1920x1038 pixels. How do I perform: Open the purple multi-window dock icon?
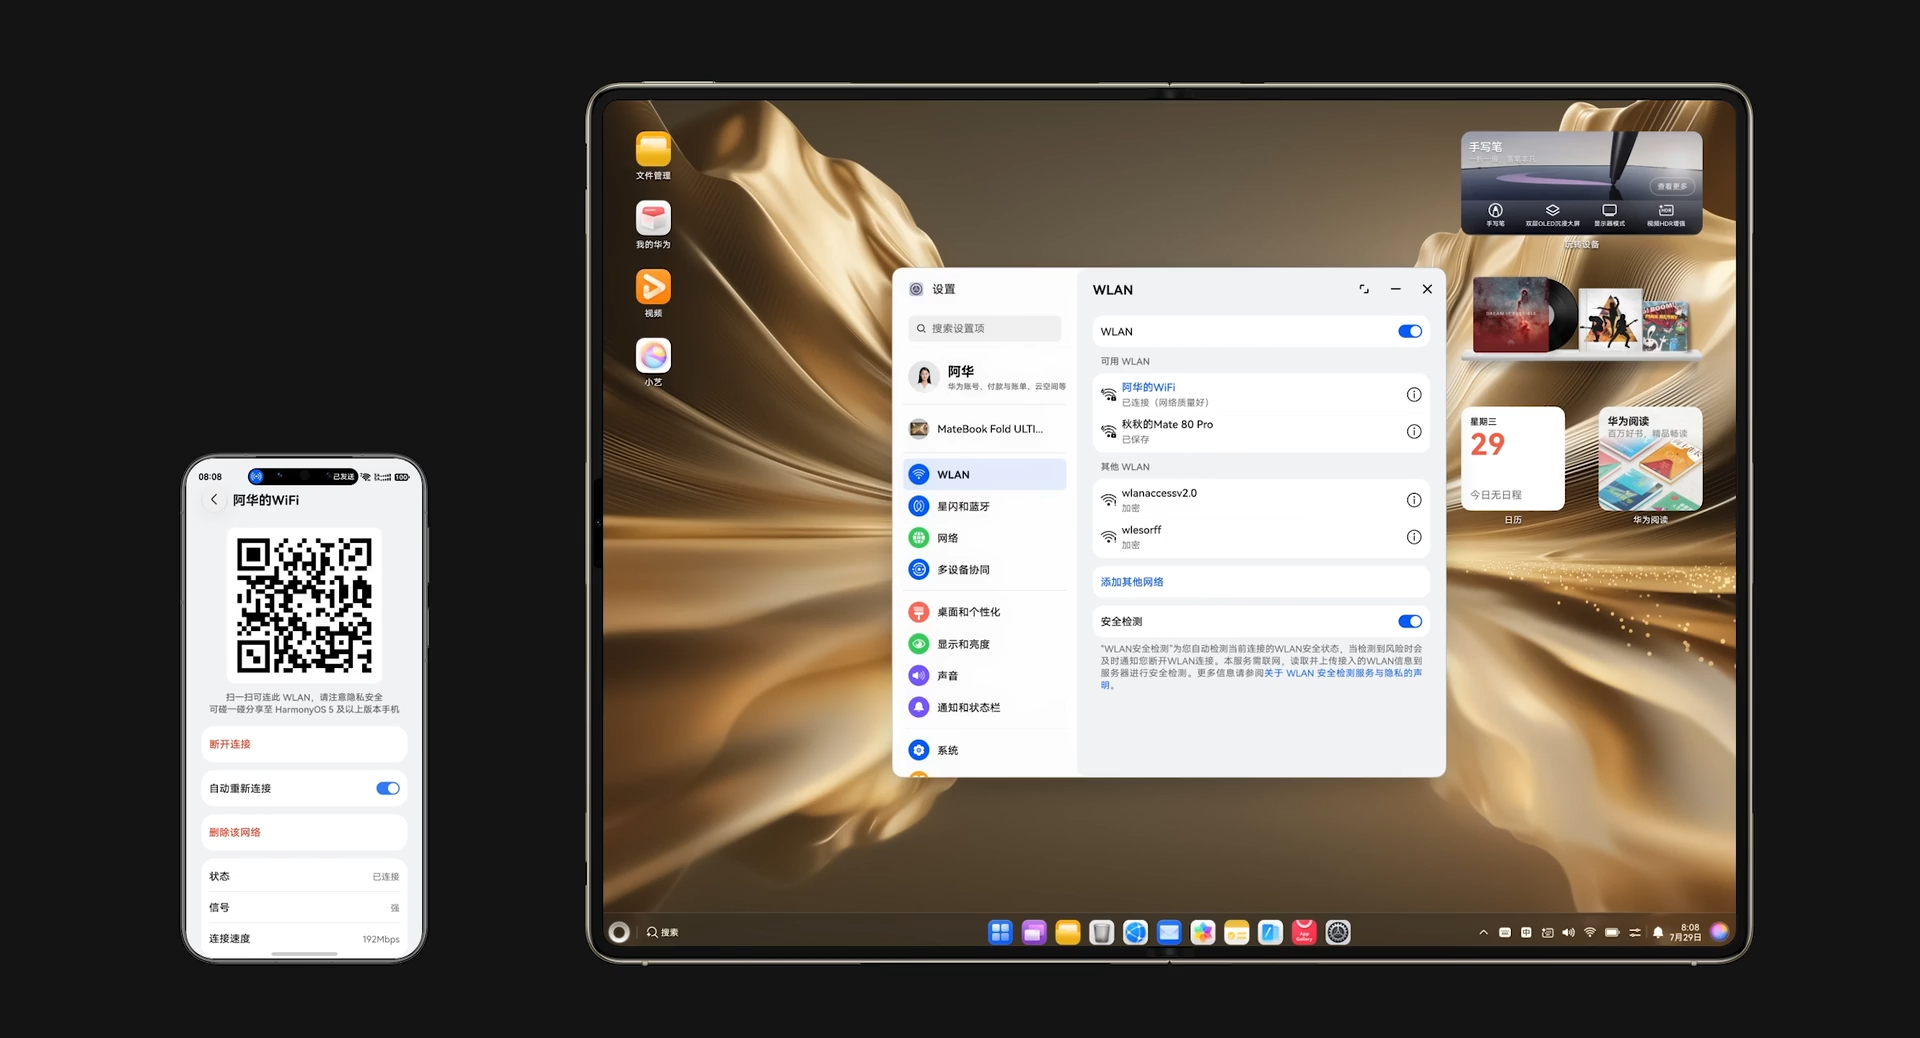tap(1034, 932)
